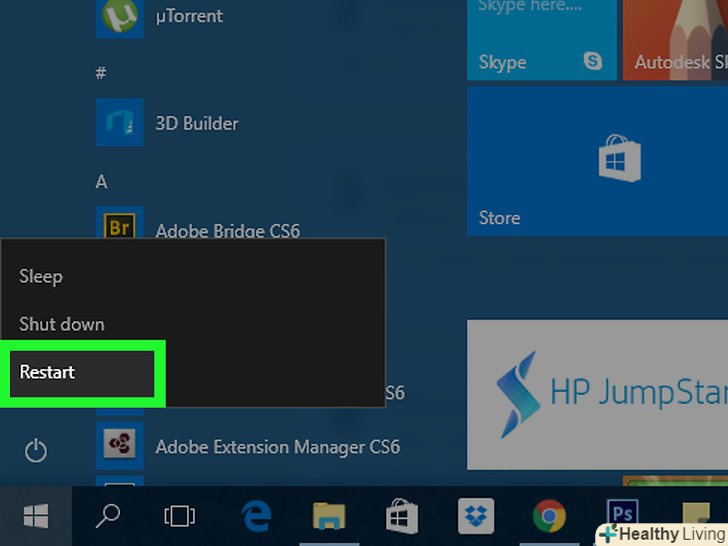Viewport: 728px width, 546px height.
Task: Click the Adobe Extension Manager CS6 icon
Action: (x=120, y=446)
